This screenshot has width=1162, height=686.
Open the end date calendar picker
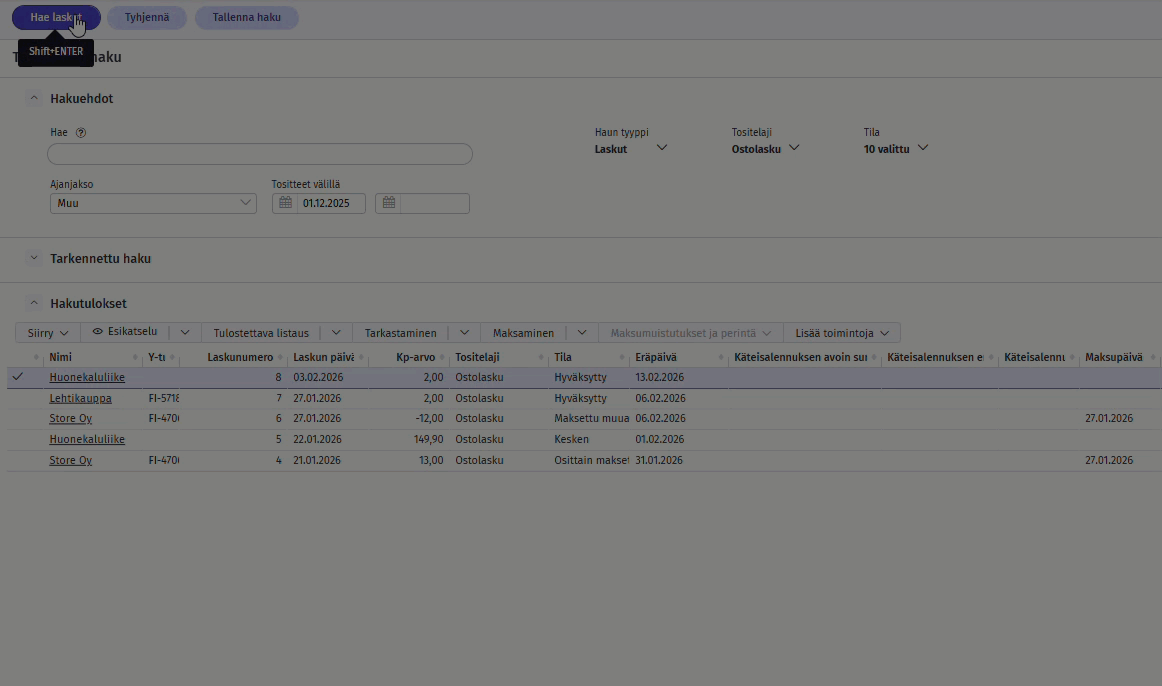[x=389, y=203]
